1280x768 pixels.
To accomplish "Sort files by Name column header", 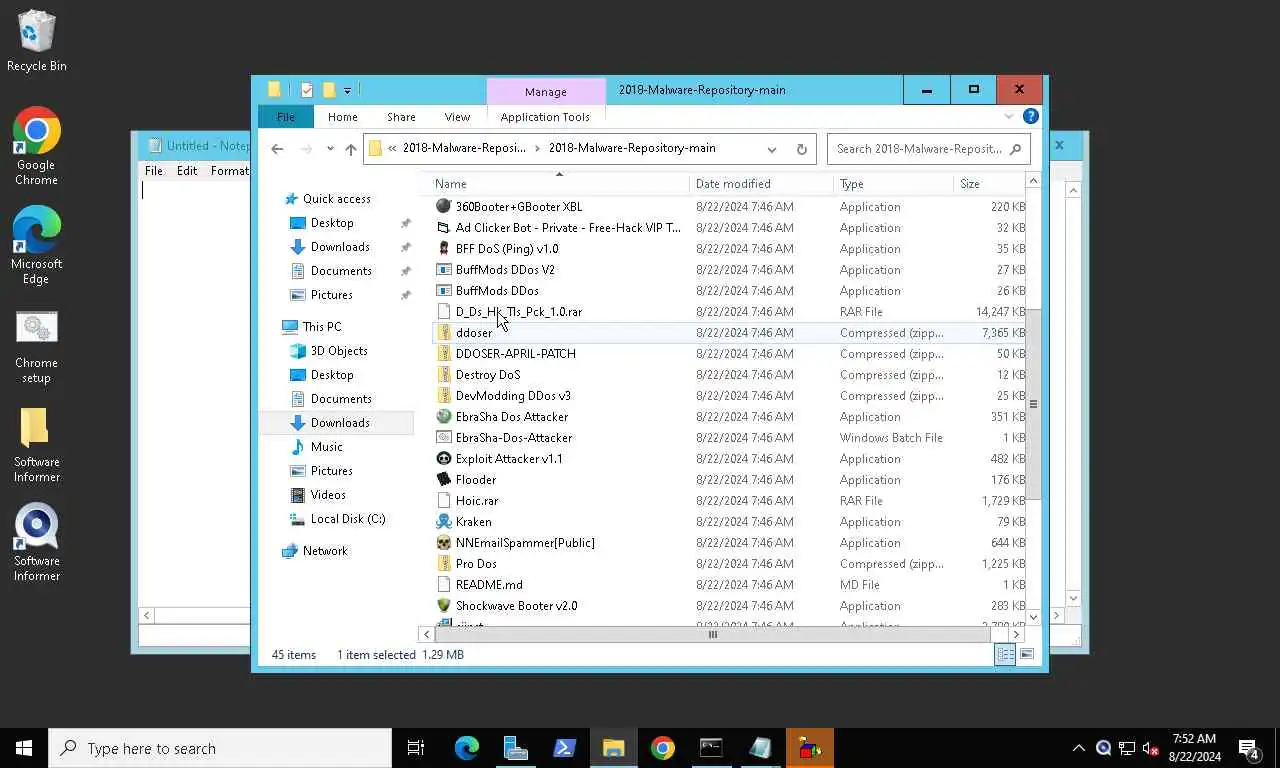I will tap(559, 184).
